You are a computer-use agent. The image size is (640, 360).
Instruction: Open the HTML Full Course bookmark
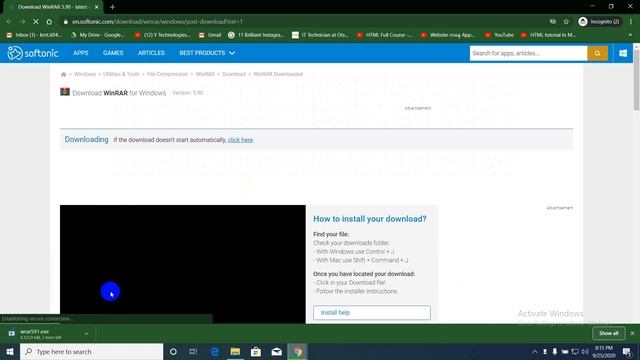384,35
